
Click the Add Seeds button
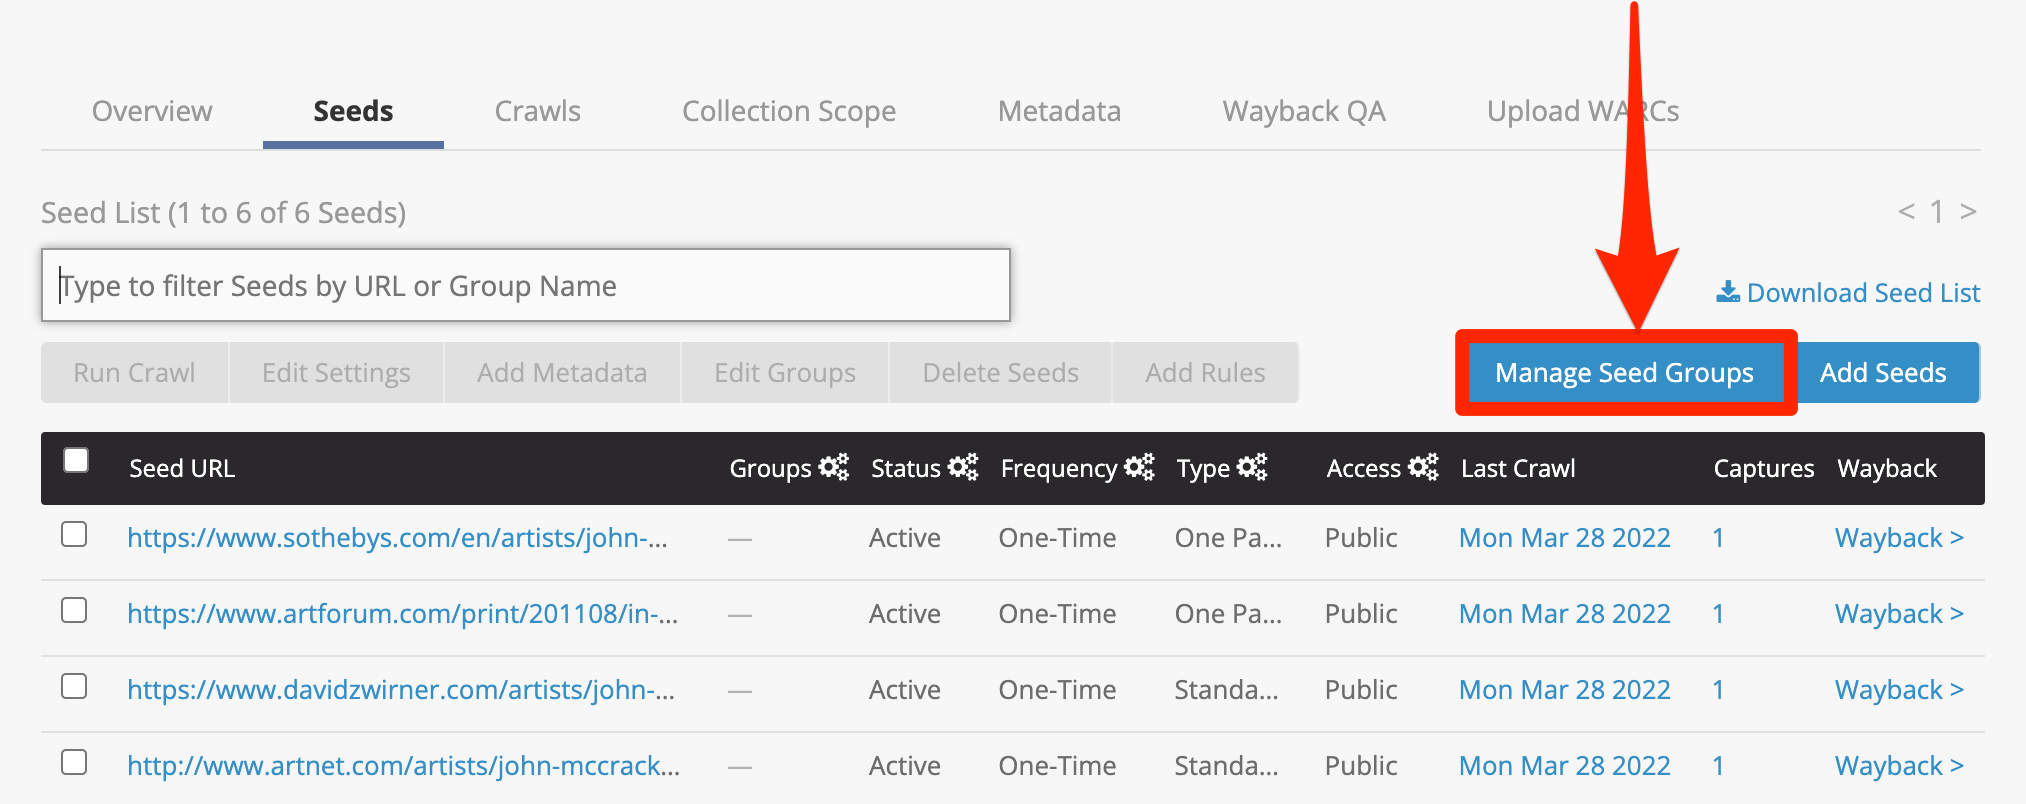[1882, 373]
